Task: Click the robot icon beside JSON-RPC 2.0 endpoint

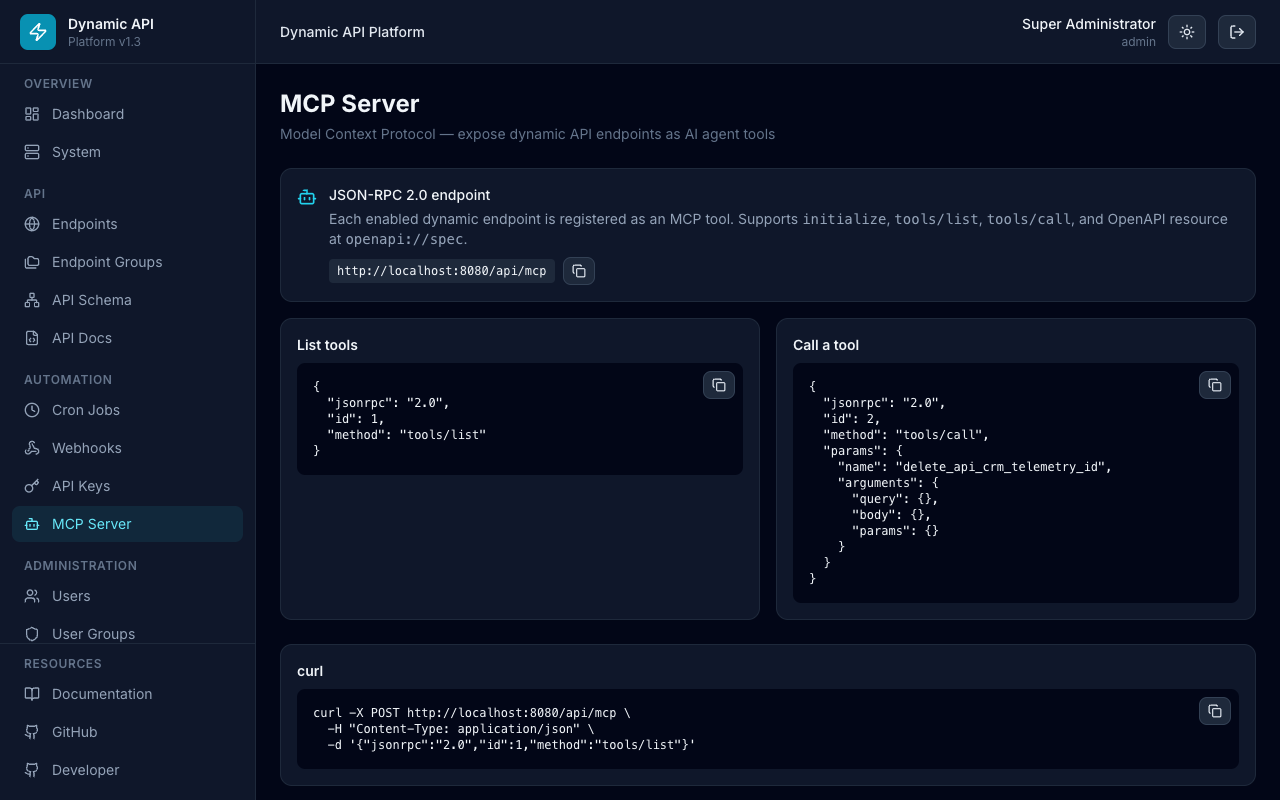Action: tap(307, 197)
